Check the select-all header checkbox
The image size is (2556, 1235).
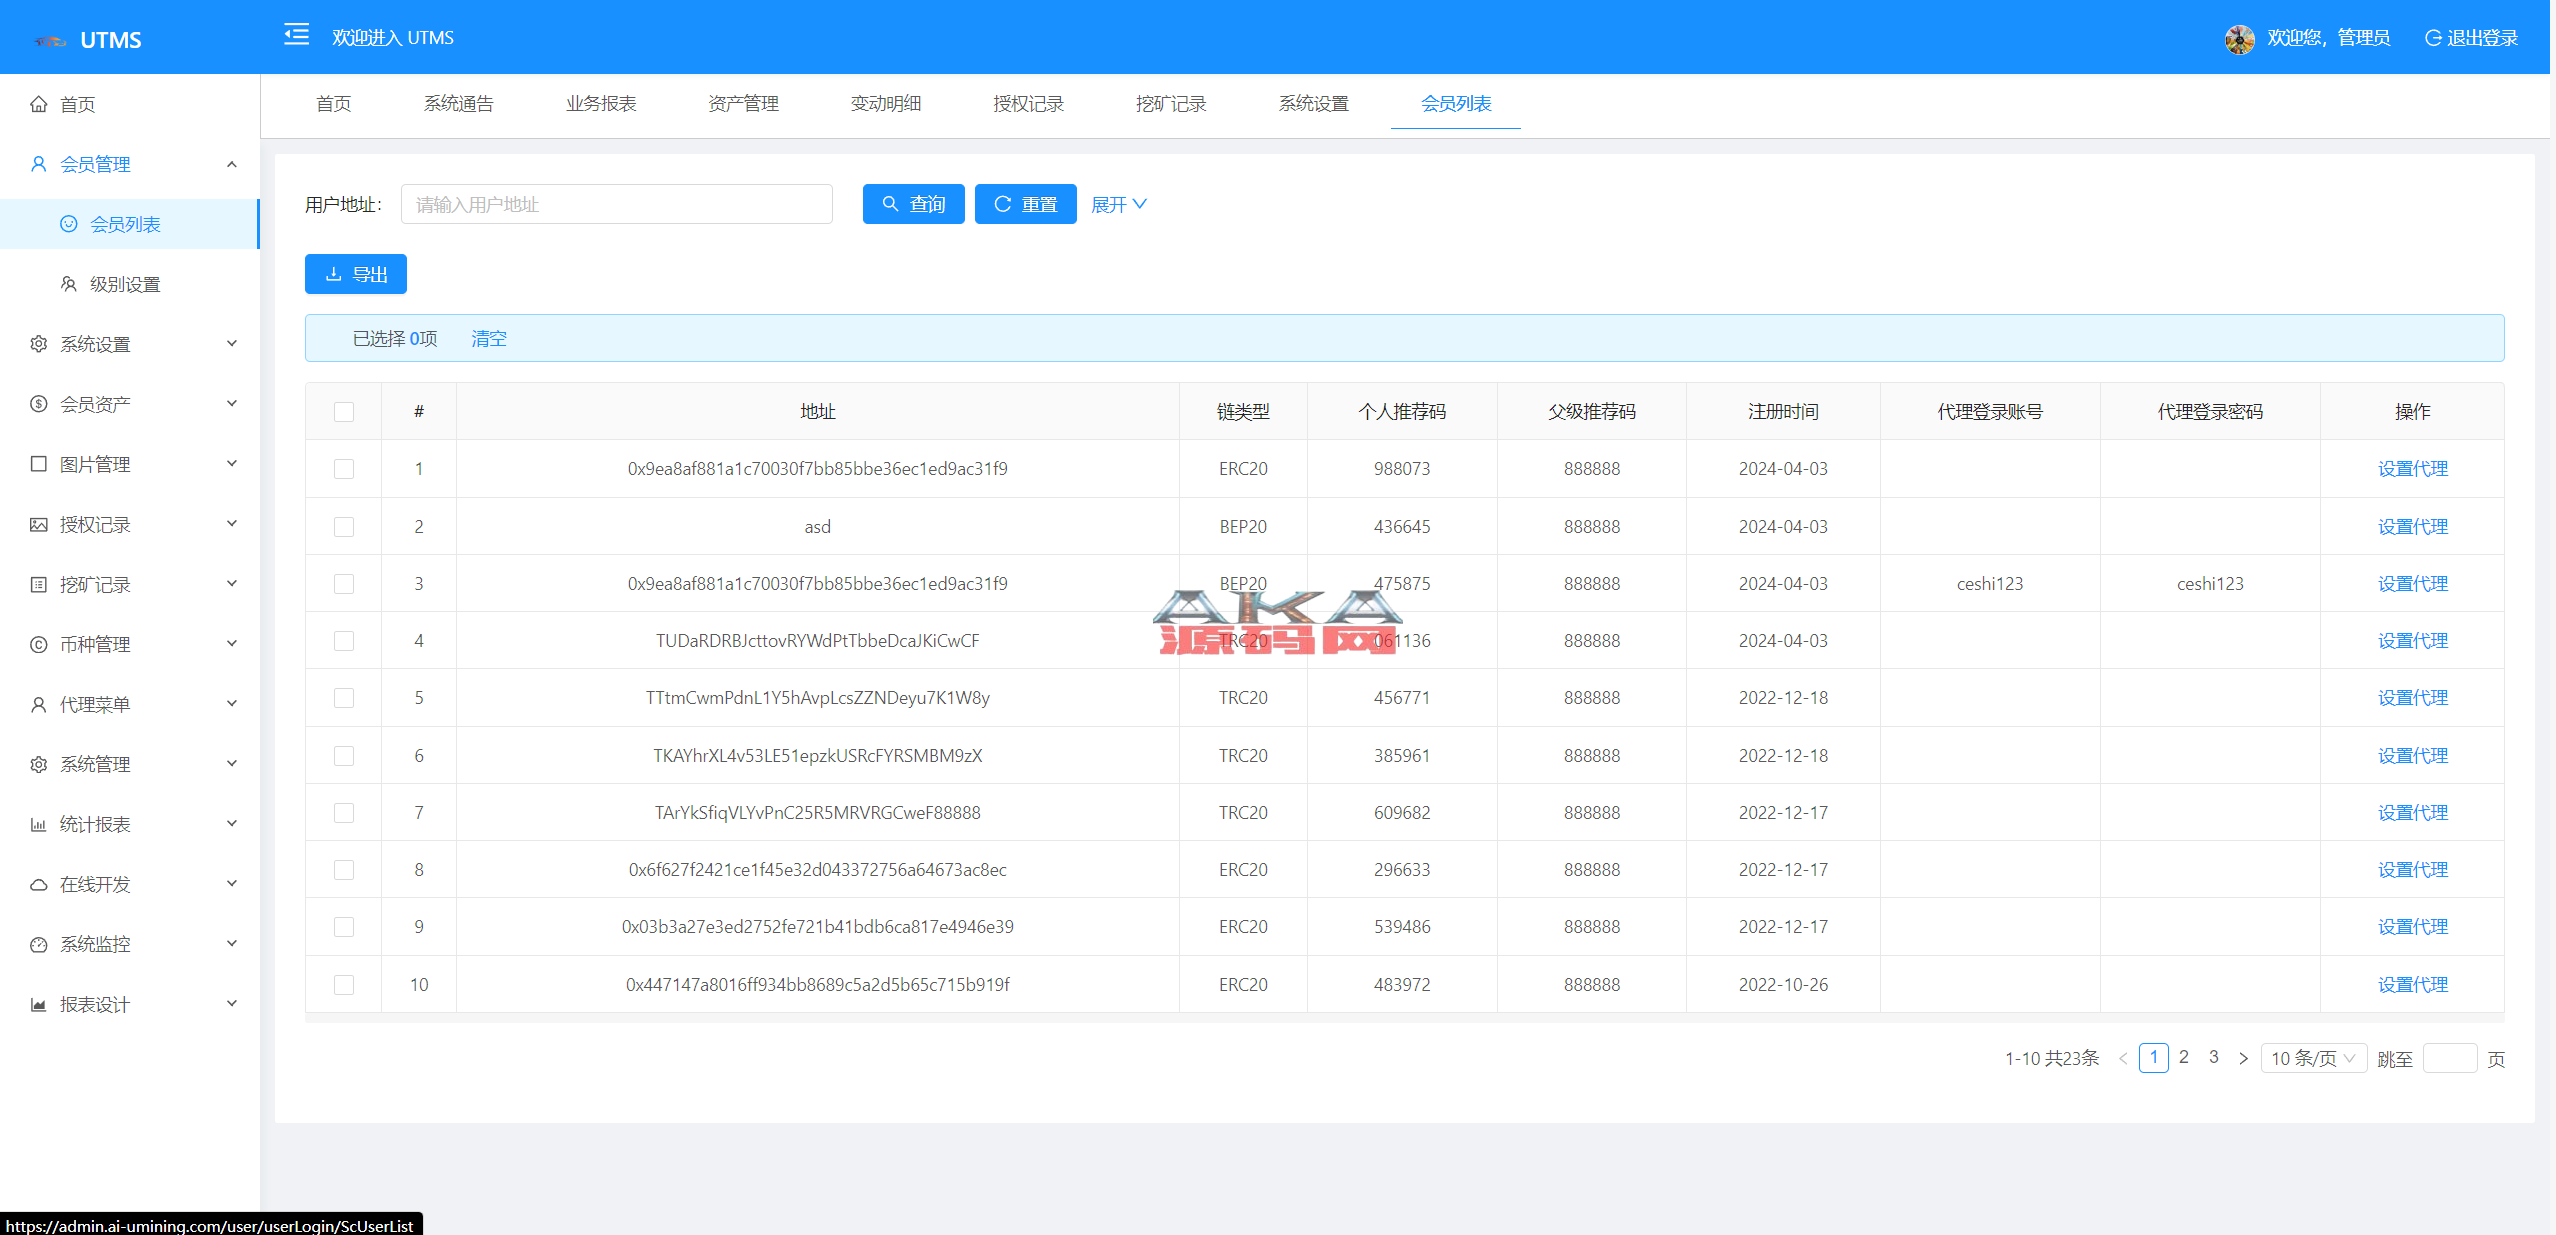pyautogui.click(x=344, y=412)
